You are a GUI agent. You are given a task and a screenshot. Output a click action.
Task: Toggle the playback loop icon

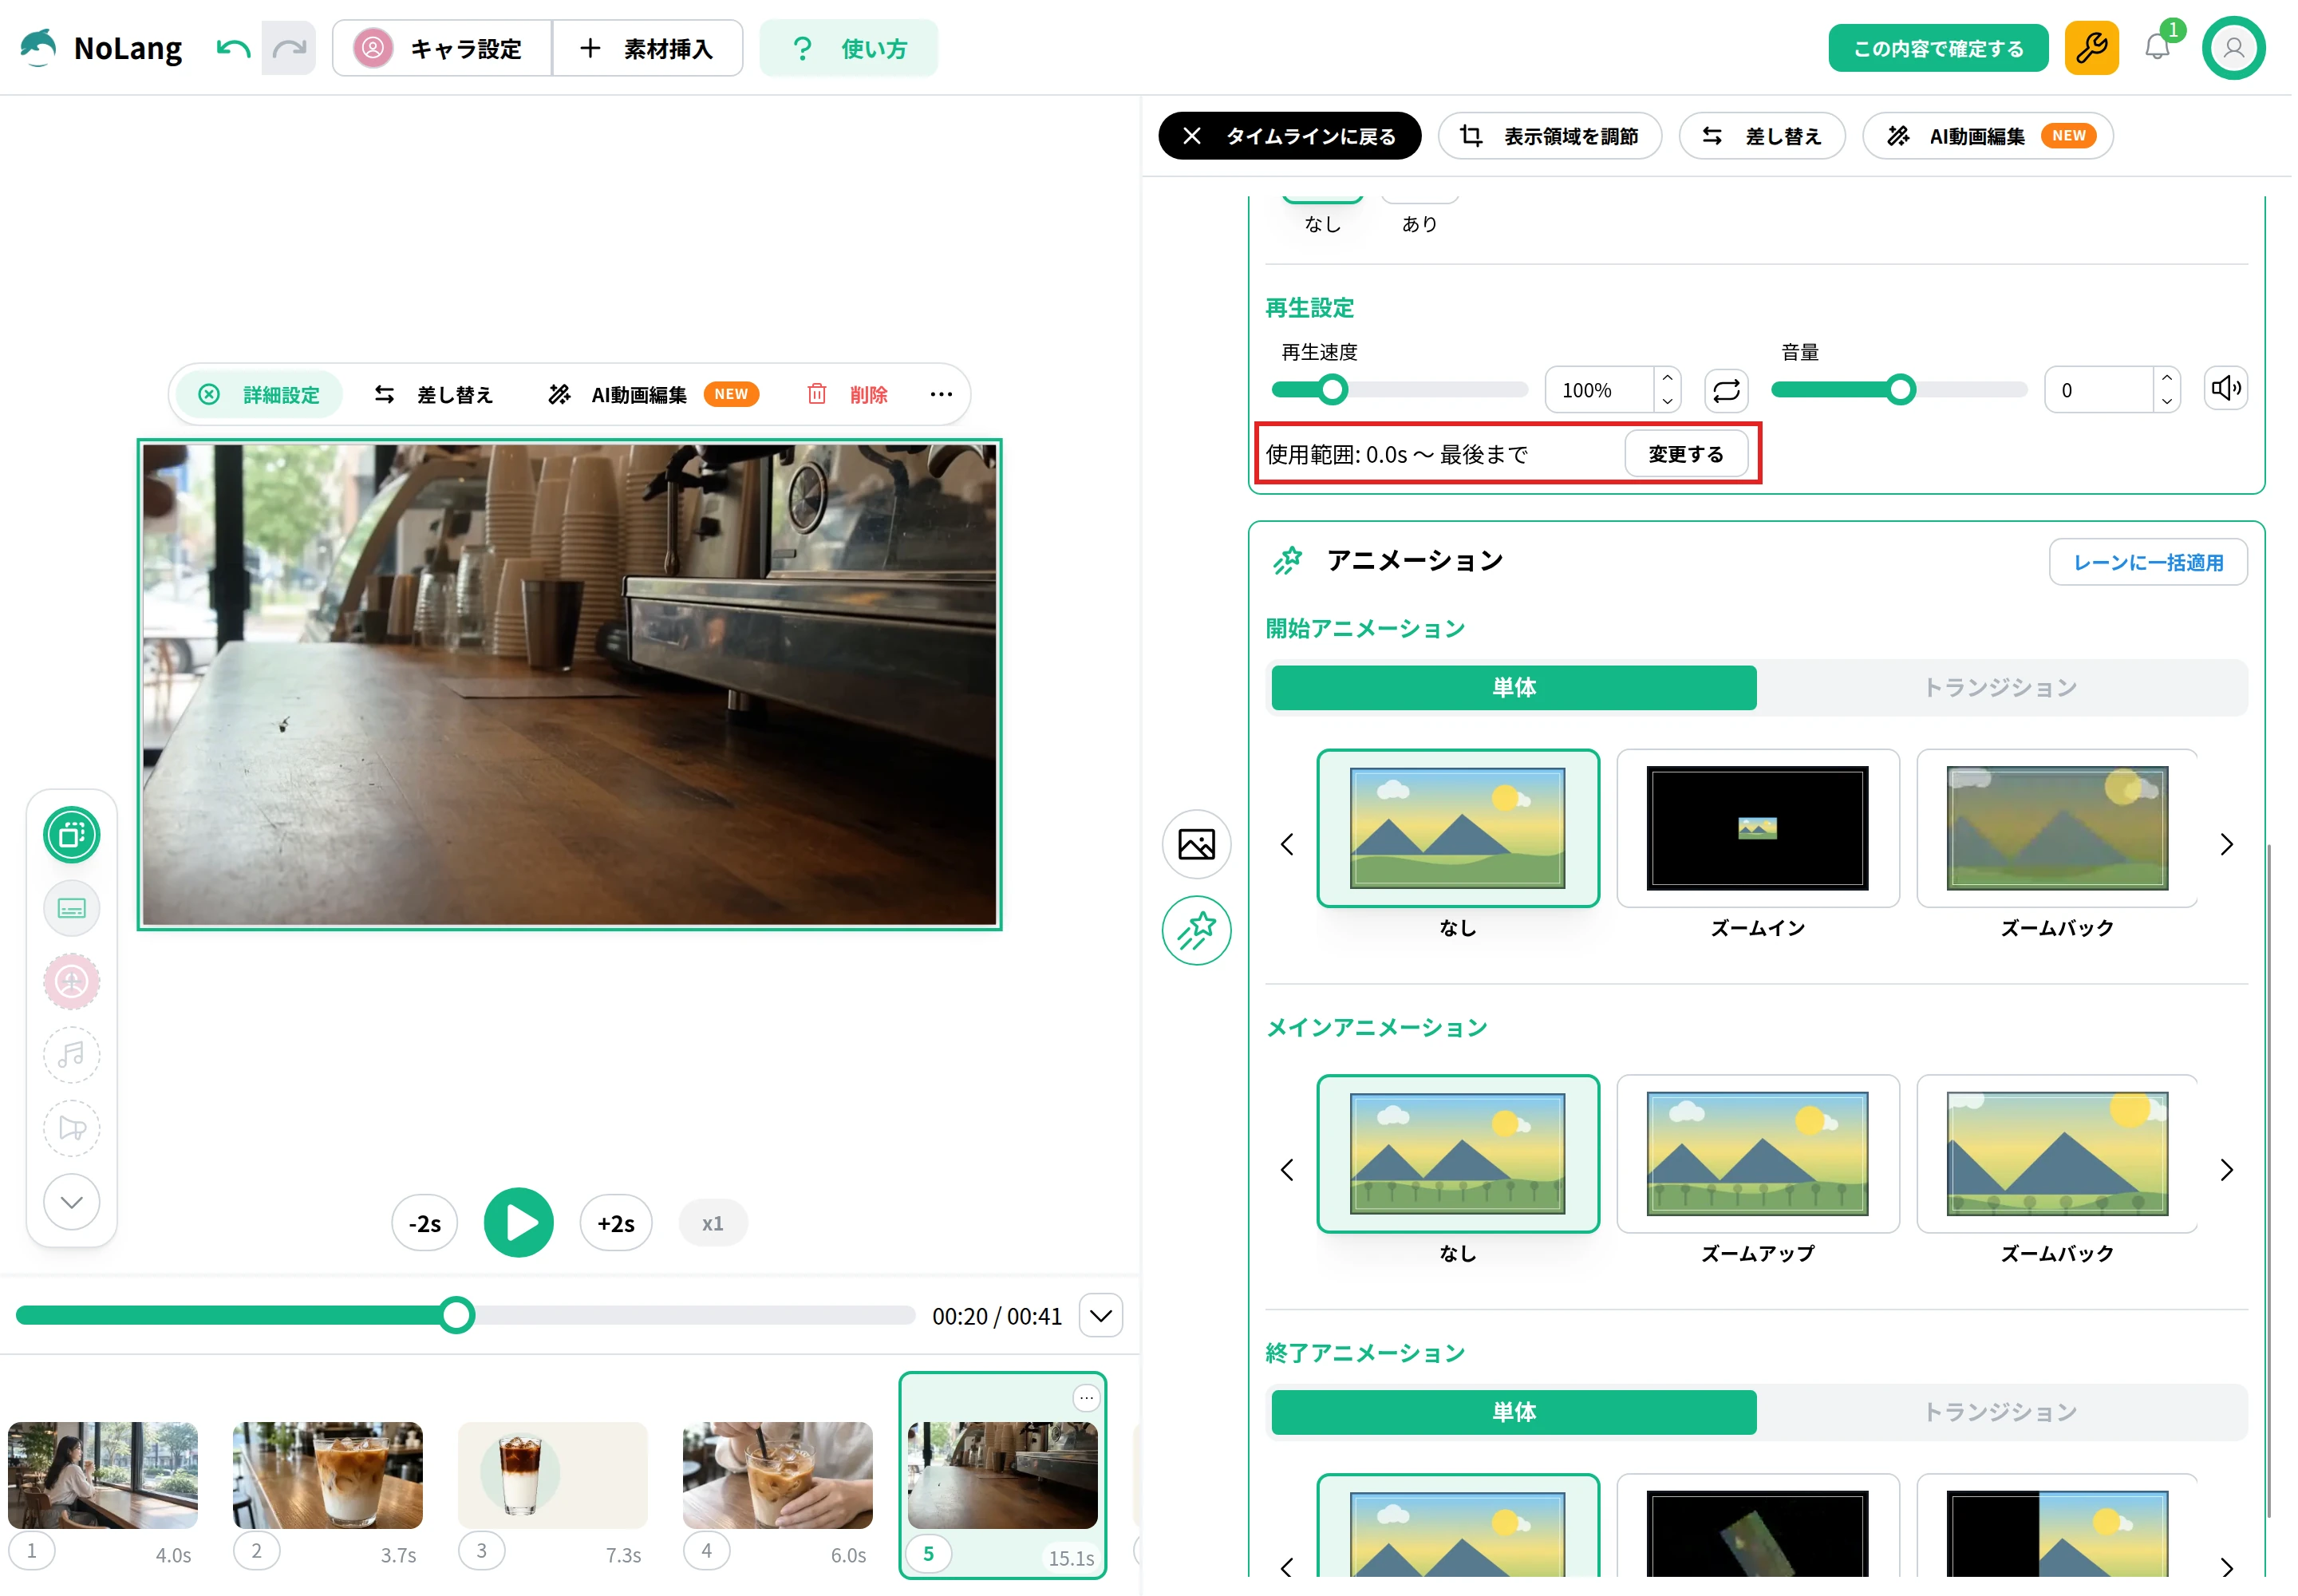click(x=1726, y=390)
